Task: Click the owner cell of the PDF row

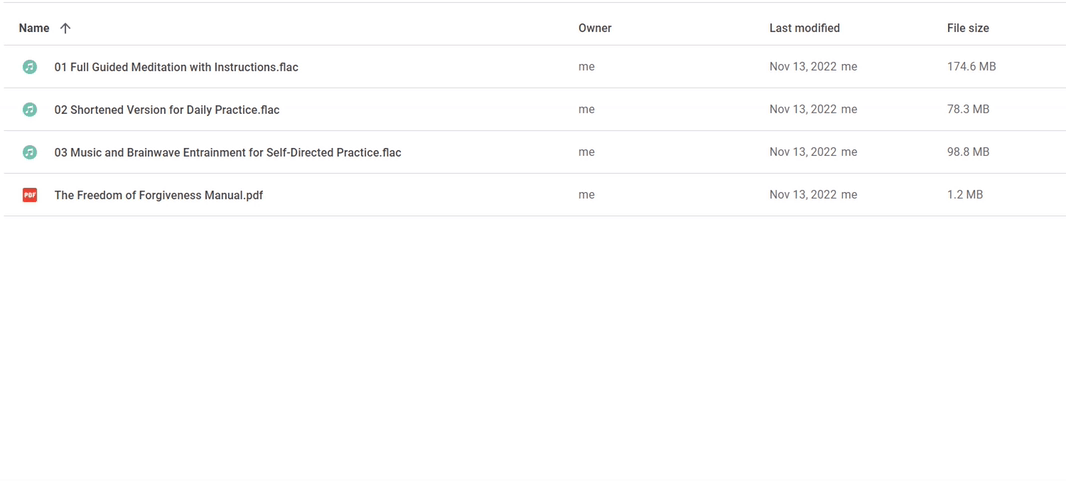Action: pos(586,195)
